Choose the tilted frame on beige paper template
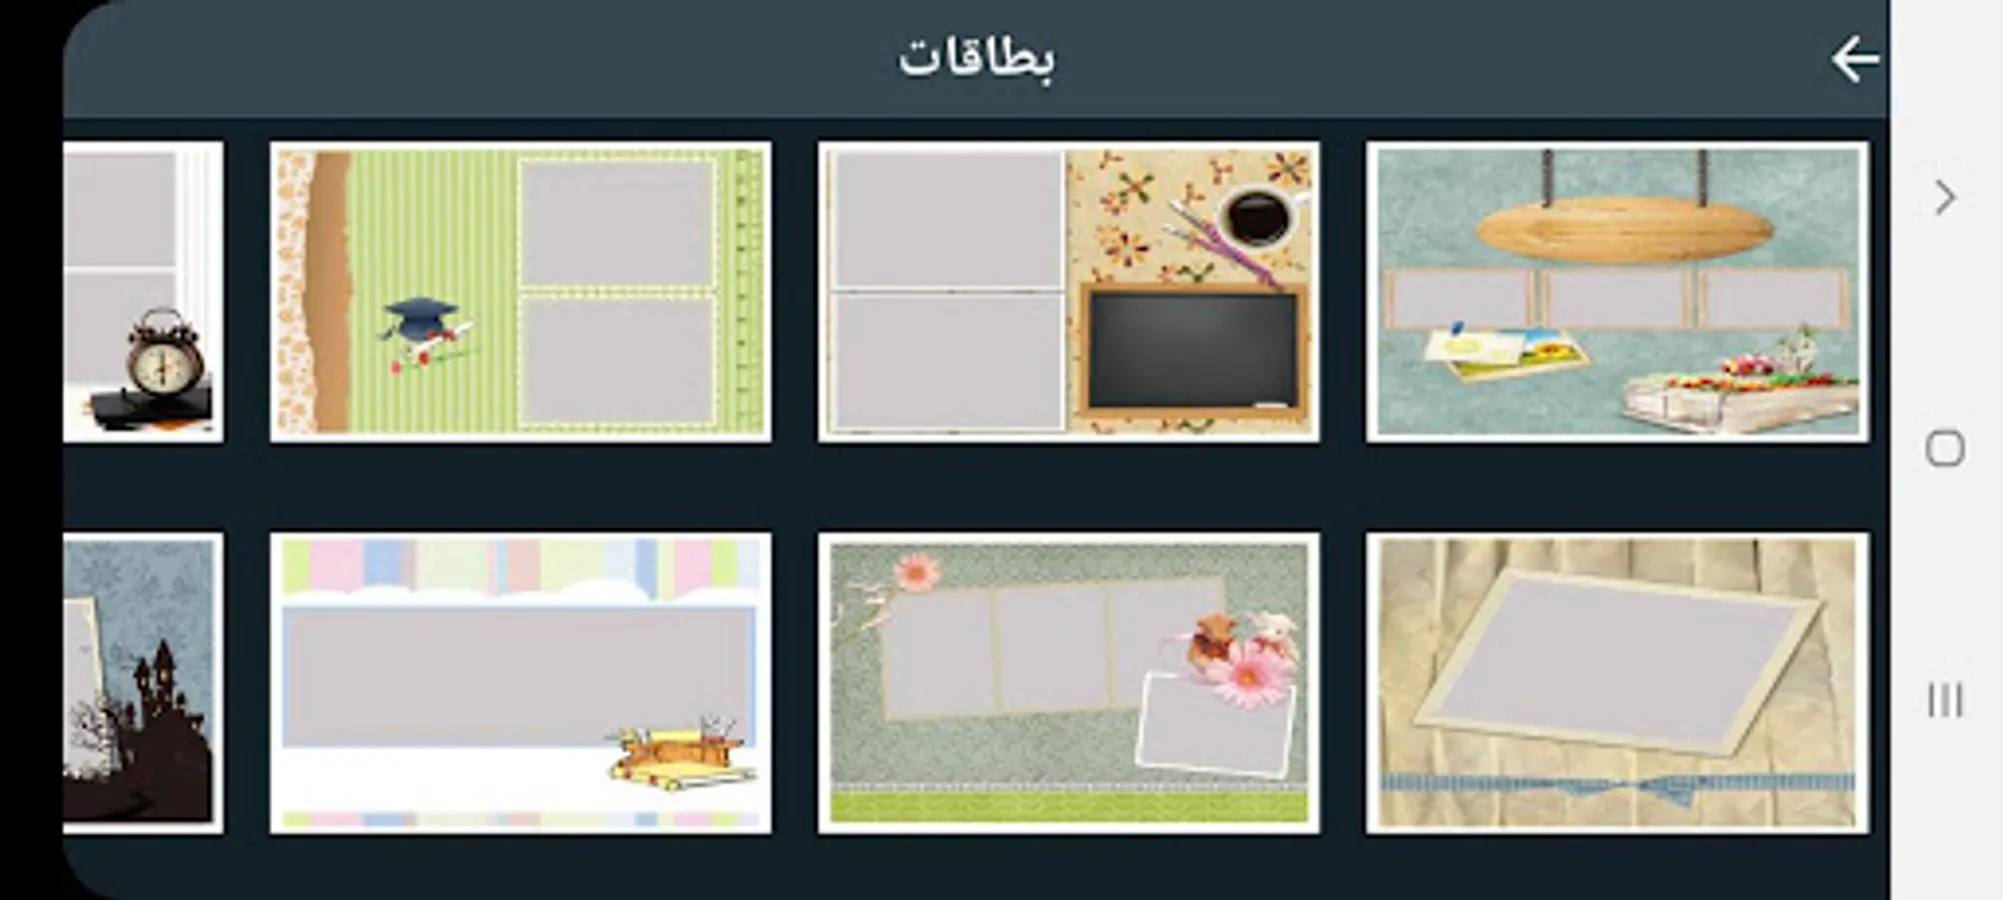 point(1617,683)
